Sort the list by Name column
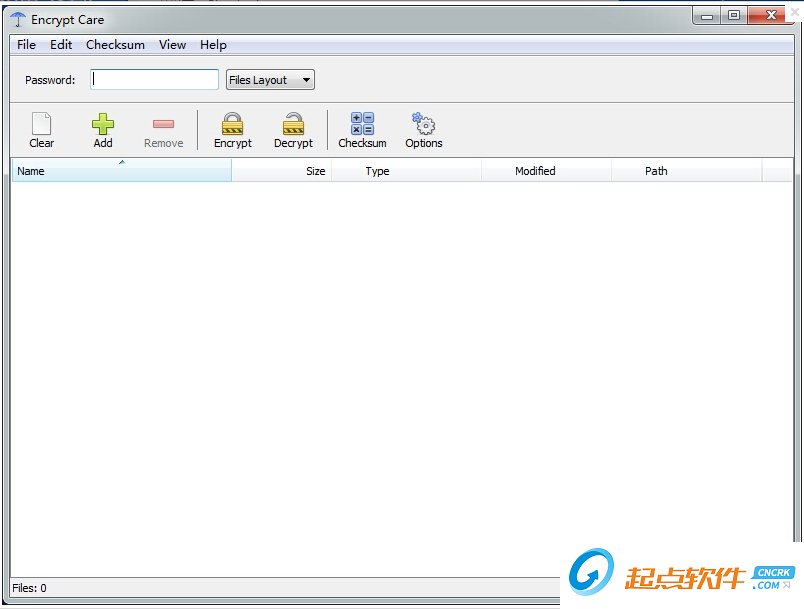 click(122, 170)
